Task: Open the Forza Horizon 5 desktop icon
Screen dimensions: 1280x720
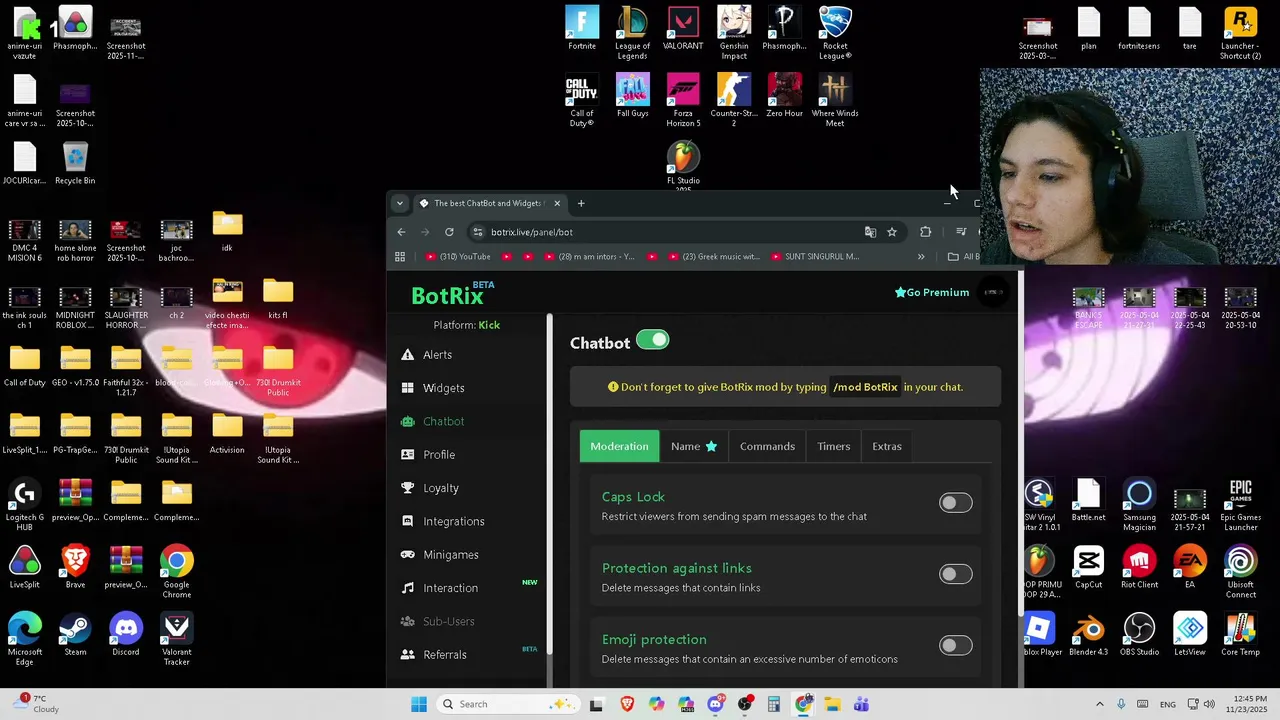Action: click(x=683, y=100)
